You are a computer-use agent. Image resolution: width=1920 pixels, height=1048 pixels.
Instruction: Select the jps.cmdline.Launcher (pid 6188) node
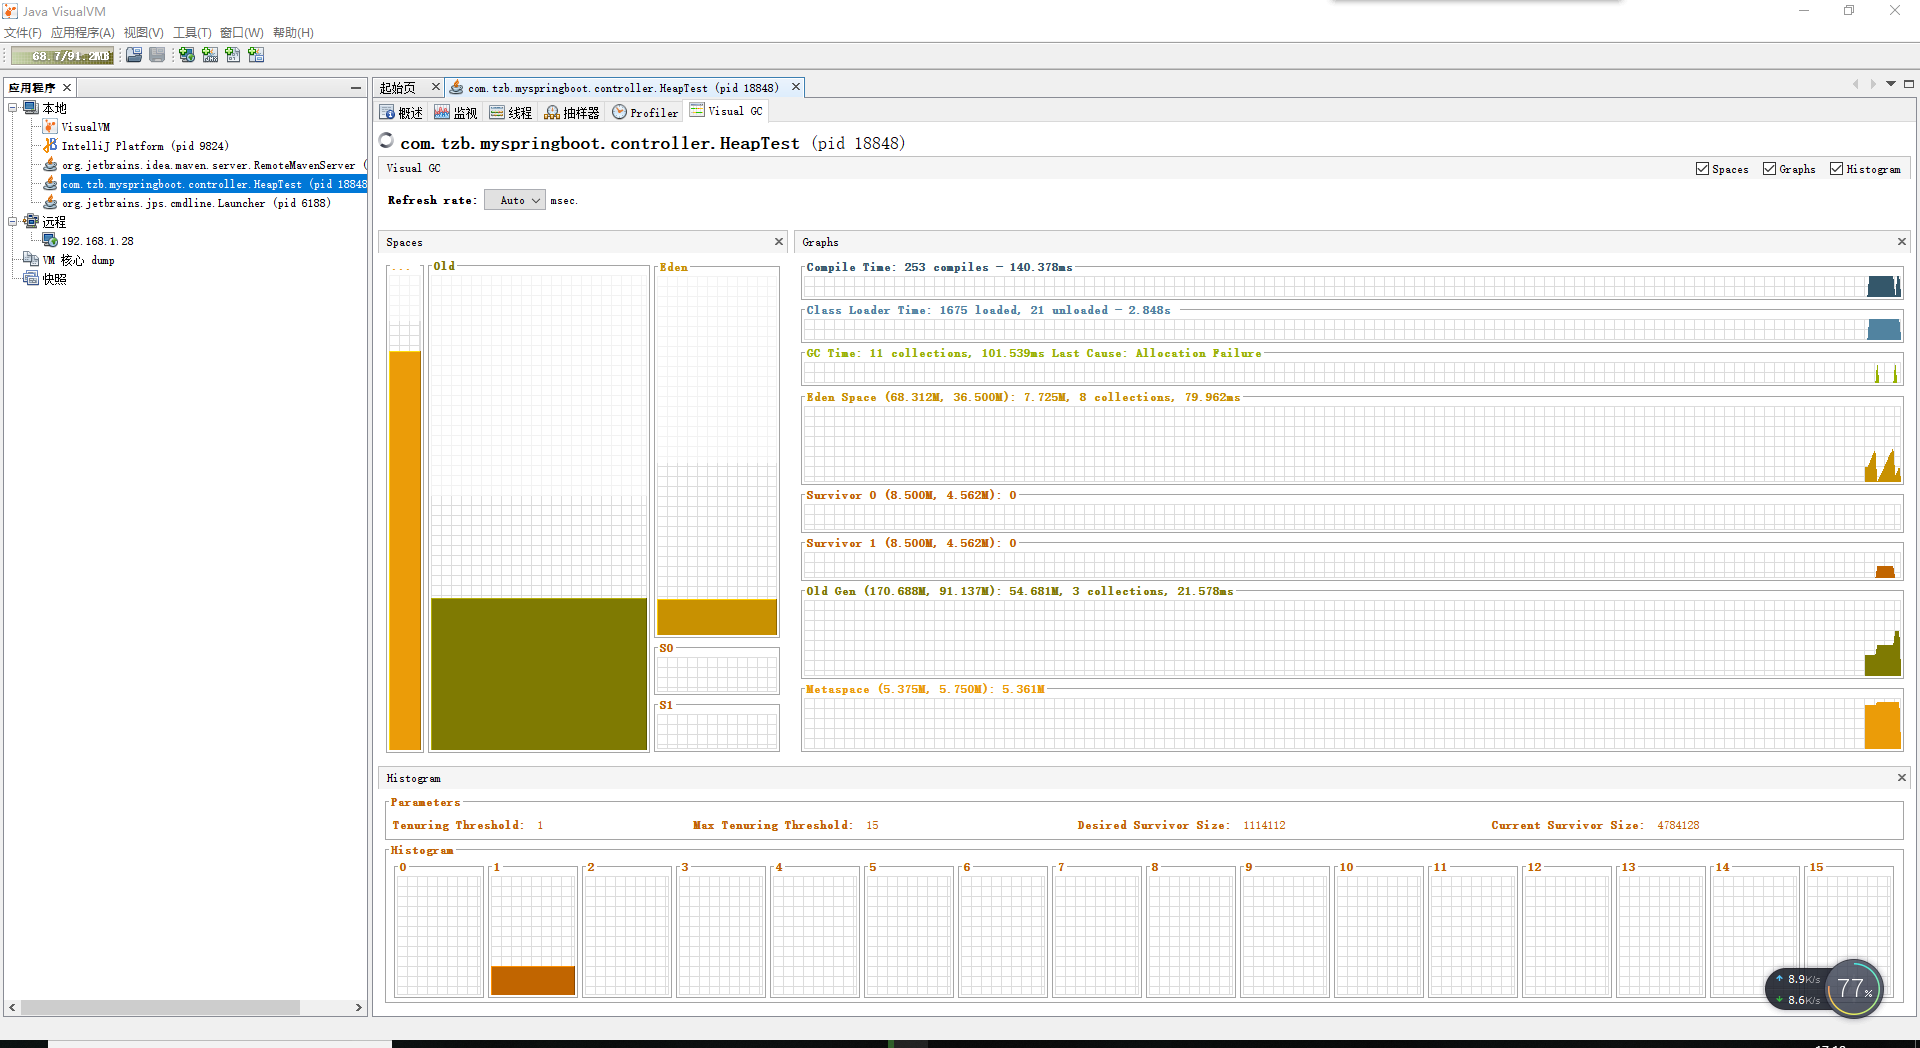(196, 203)
